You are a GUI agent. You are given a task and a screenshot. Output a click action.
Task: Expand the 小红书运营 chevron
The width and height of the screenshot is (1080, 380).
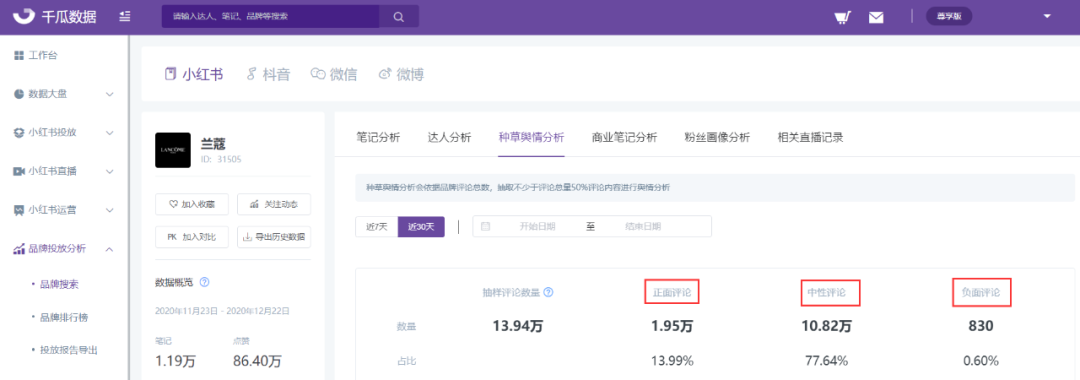tap(110, 210)
